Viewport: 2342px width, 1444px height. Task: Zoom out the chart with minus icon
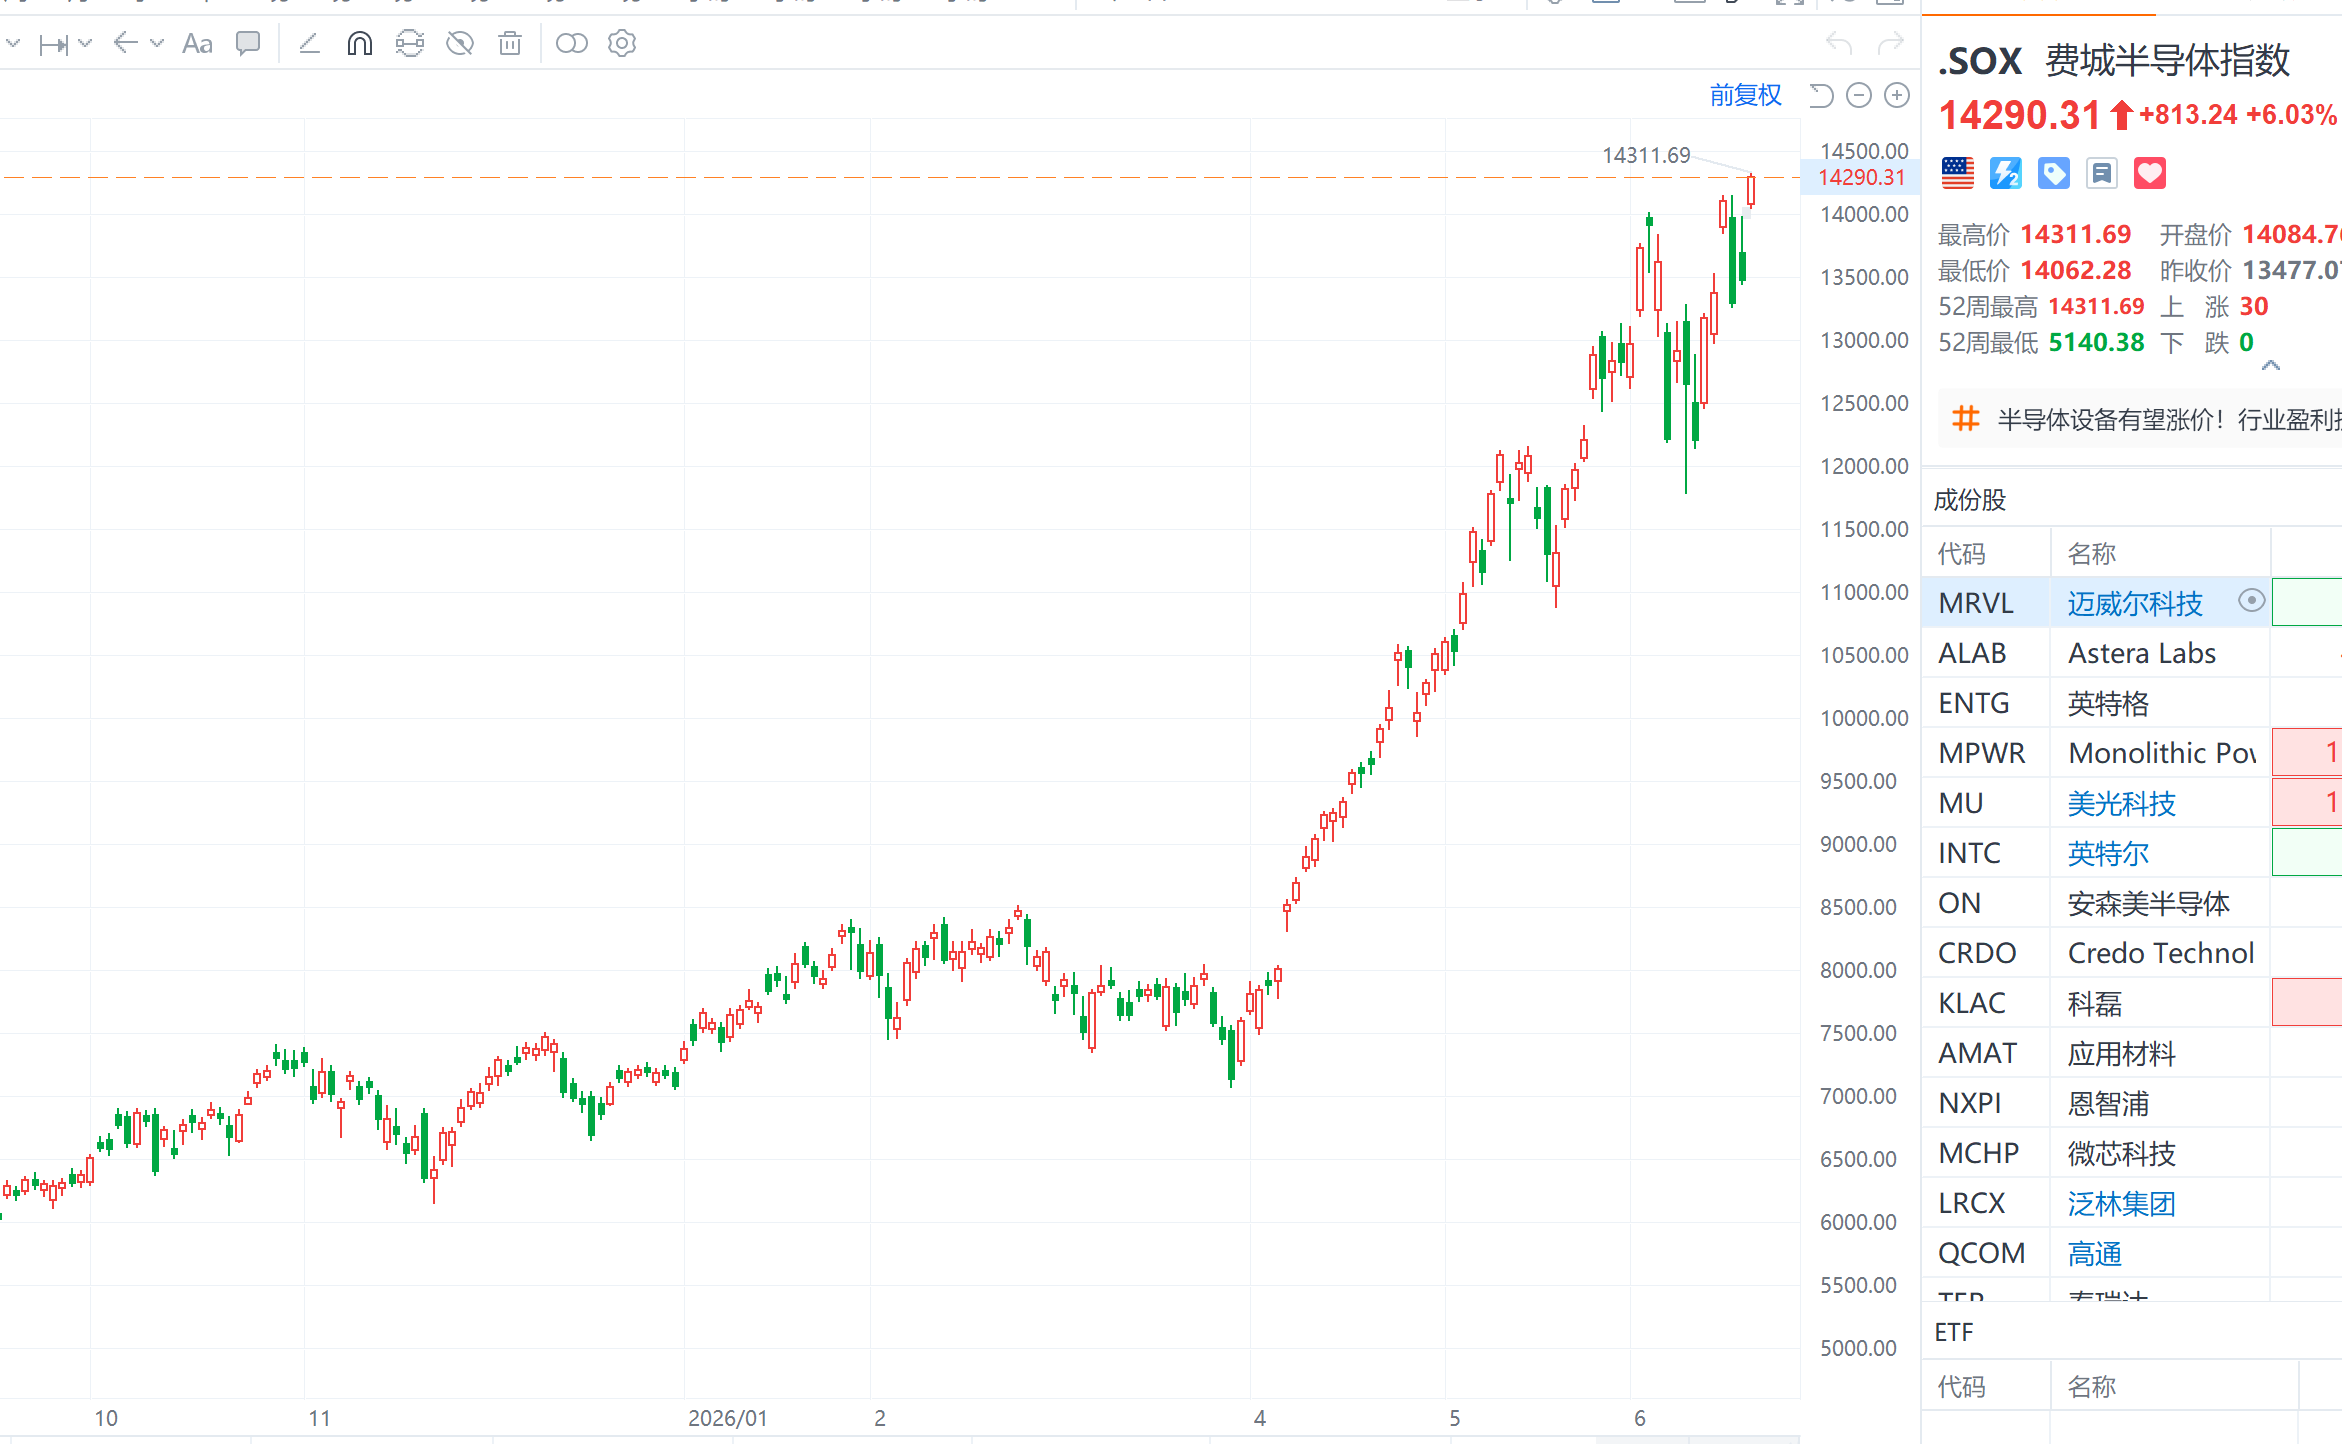(x=1859, y=95)
